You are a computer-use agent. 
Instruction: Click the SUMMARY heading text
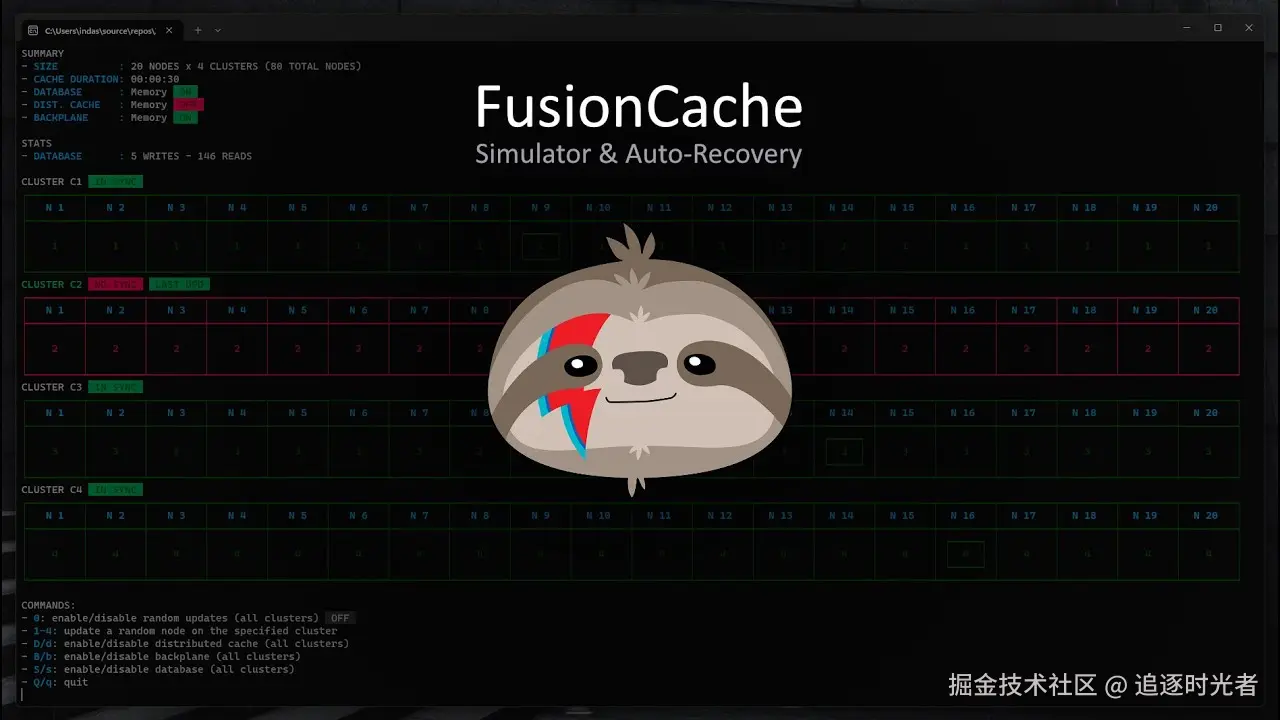43,54
